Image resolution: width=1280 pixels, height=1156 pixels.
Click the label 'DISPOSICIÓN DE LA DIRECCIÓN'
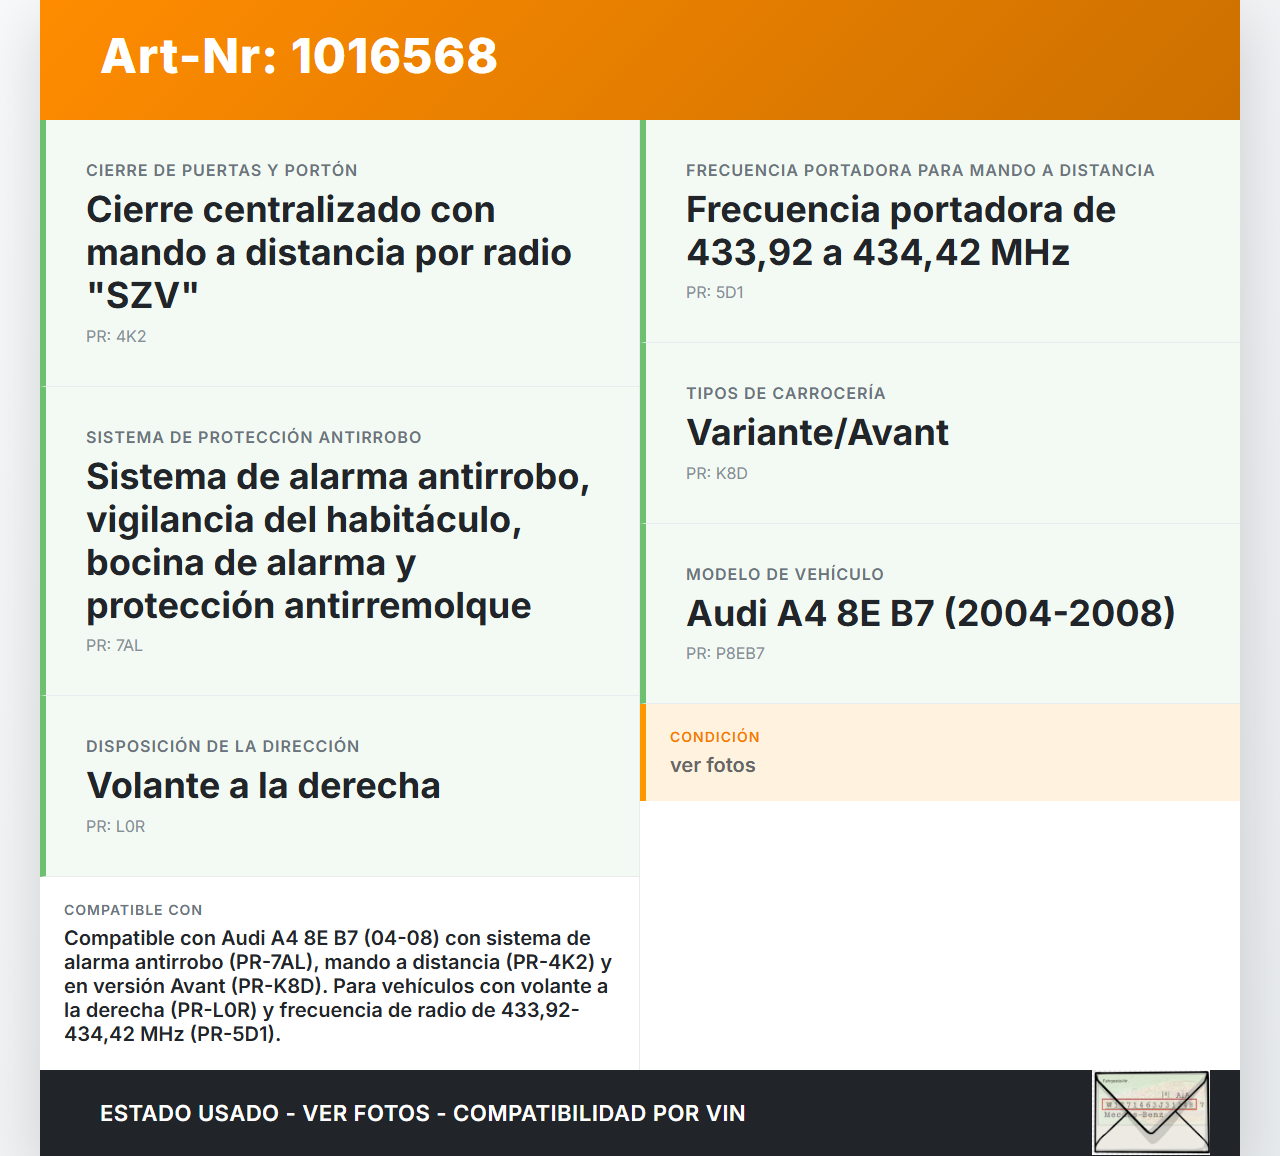coord(223,746)
